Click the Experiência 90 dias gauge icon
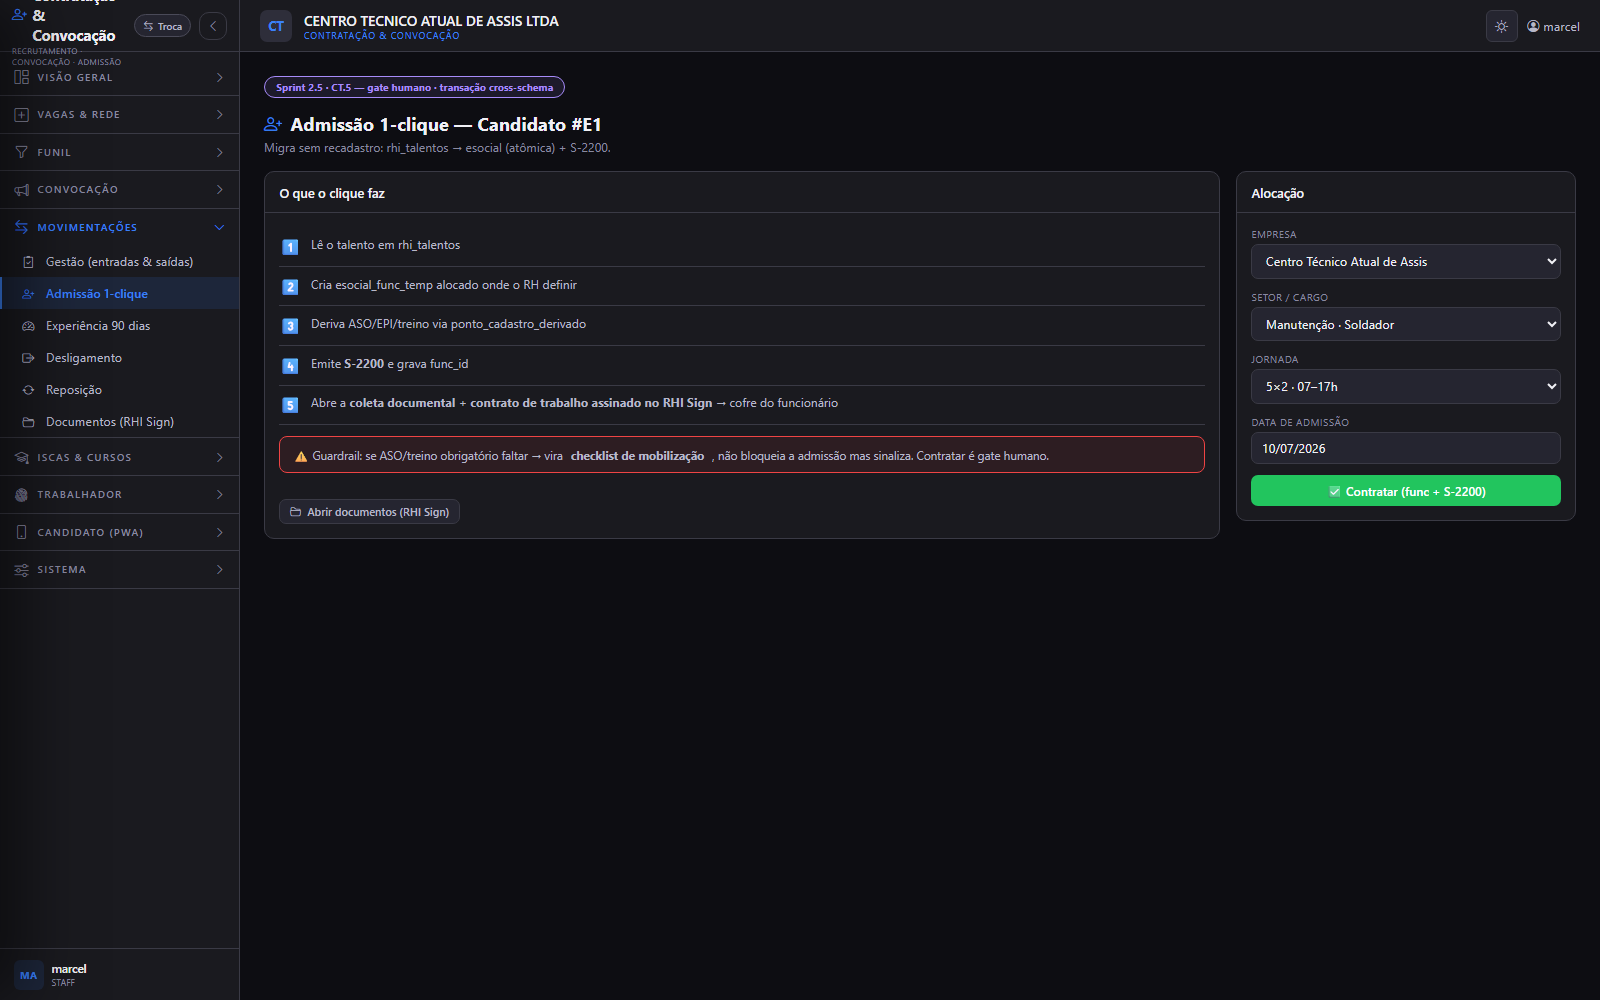Screen dimensions: 1600x1000 [28, 326]
